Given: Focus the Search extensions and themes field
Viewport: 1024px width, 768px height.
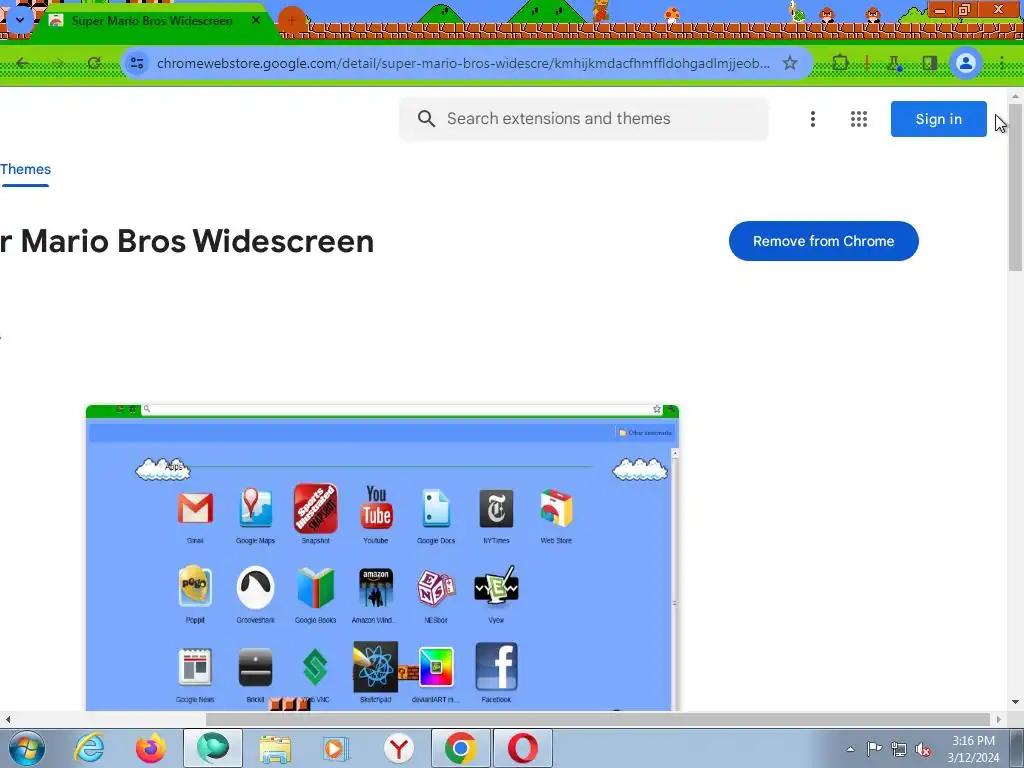Looking at the screenshot, I should pos(583,119).
